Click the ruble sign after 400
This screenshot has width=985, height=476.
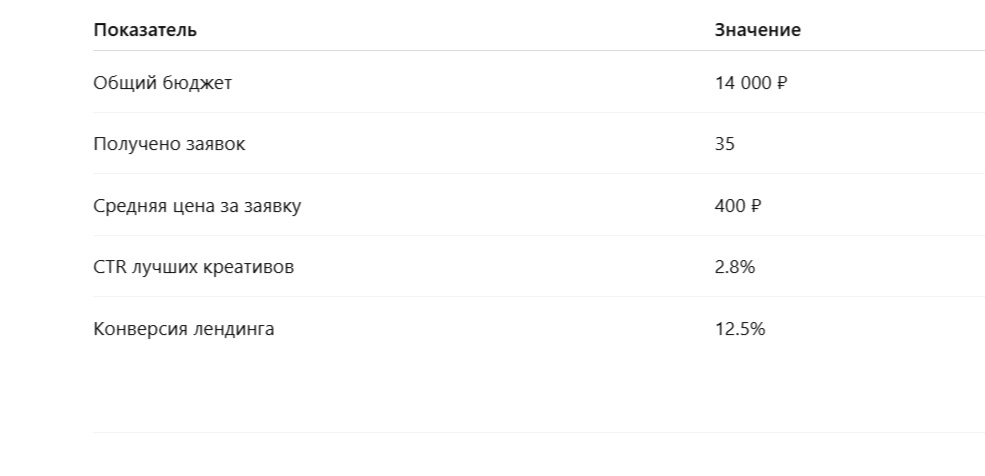click(756, 205)
